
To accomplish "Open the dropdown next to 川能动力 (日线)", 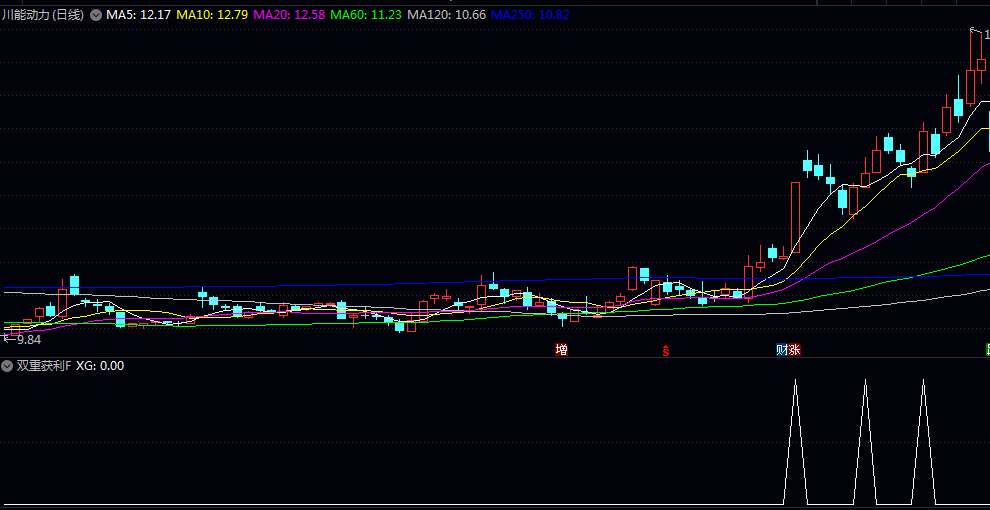I will pos(96,15).
